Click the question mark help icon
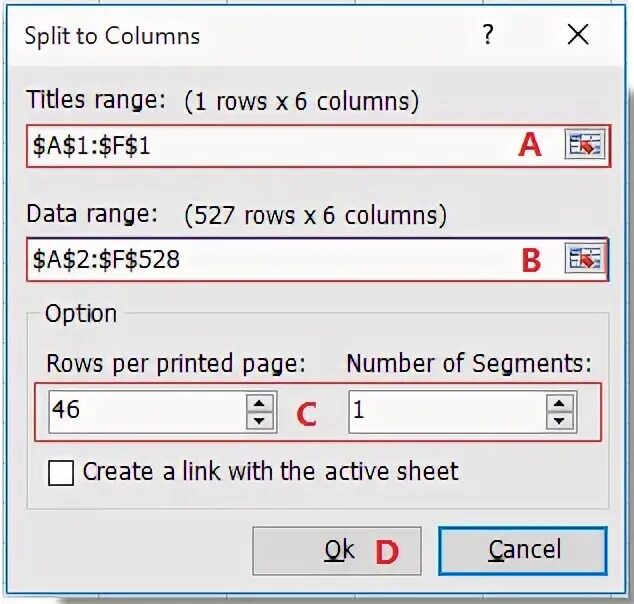Screen dimensions: 634x604 click(x=488, y=36)
